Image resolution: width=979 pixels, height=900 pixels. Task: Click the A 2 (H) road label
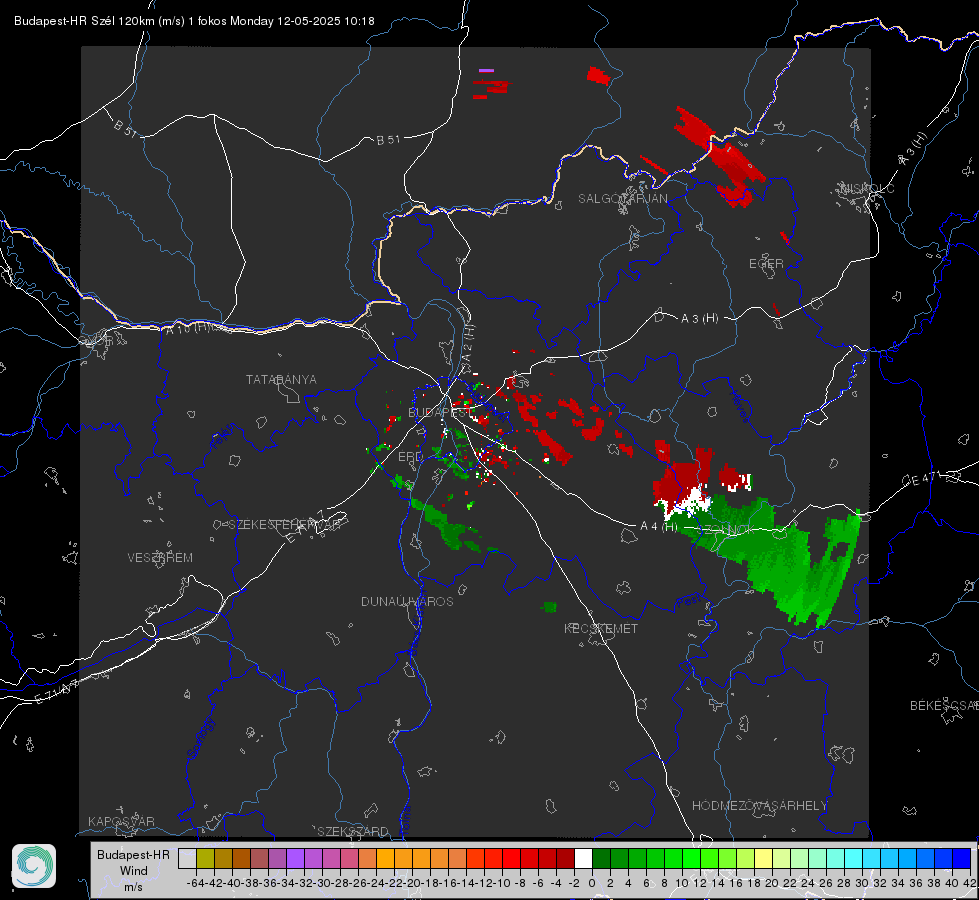pyautogui.click(x=468, y=342)
